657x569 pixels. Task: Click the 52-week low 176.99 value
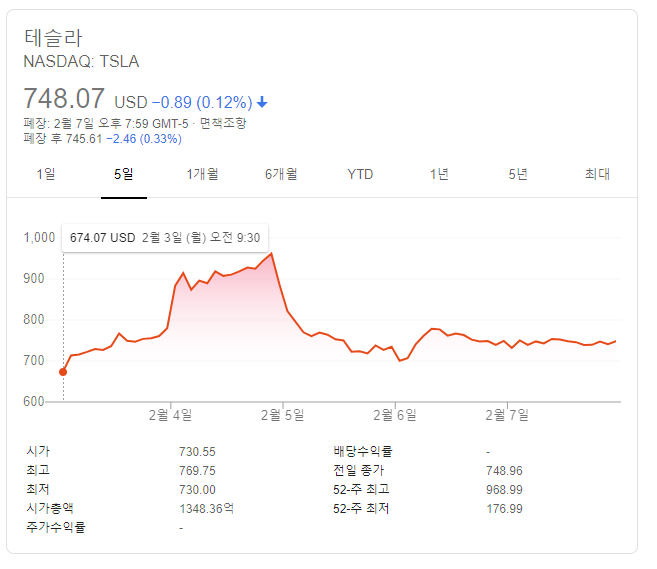tap(504, 509)
